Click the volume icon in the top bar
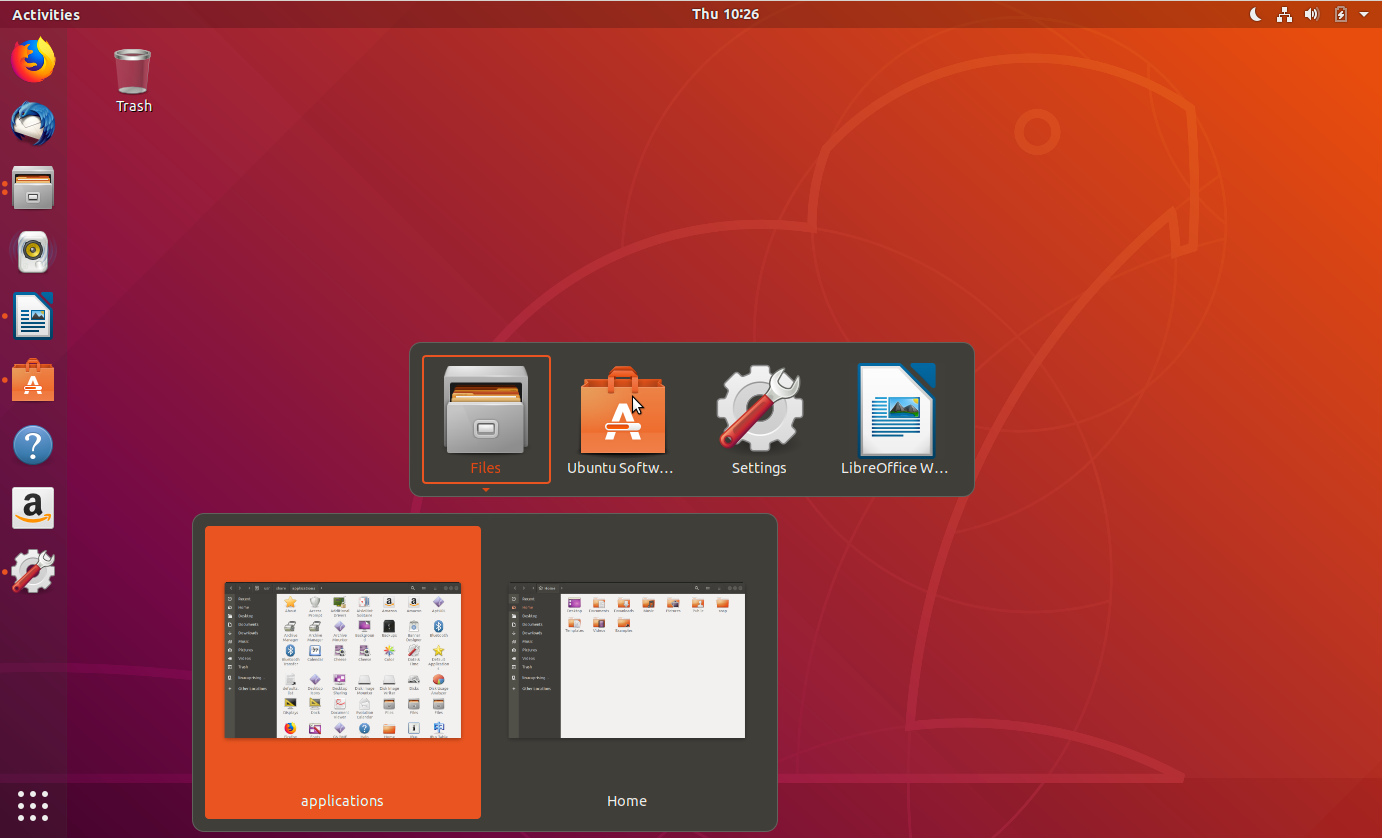The height and width of the screenshot is (838, 1382). 1312,14
